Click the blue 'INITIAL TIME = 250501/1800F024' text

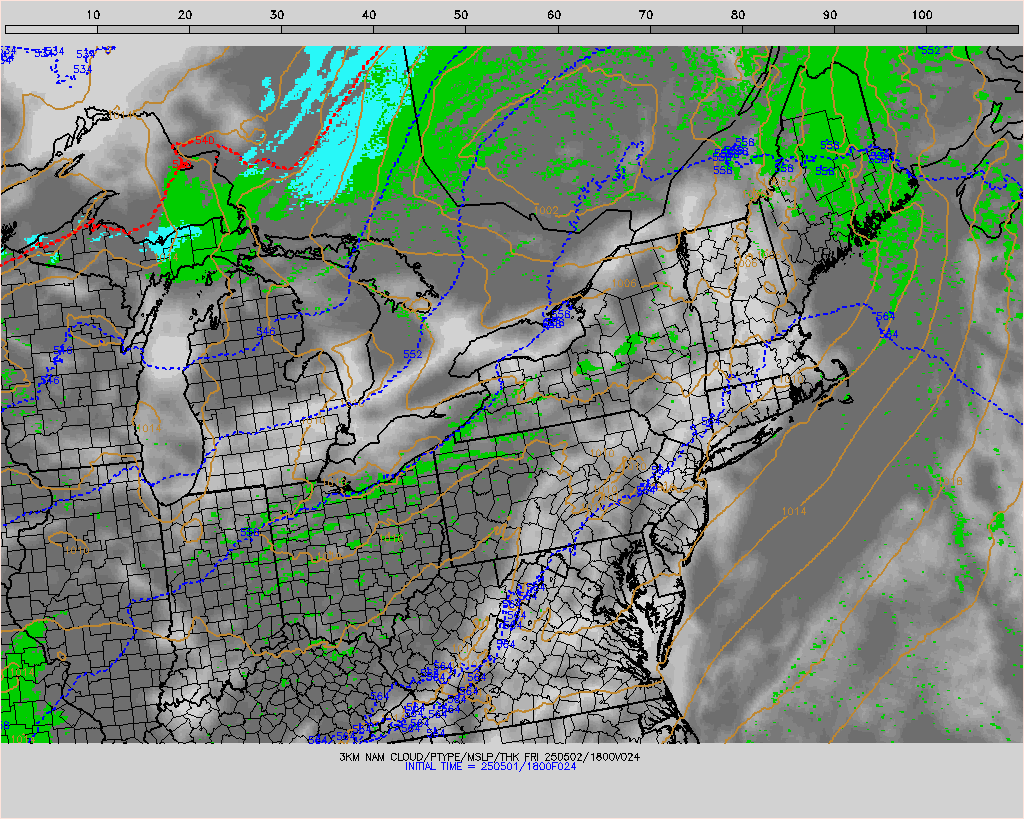(490, 766)
